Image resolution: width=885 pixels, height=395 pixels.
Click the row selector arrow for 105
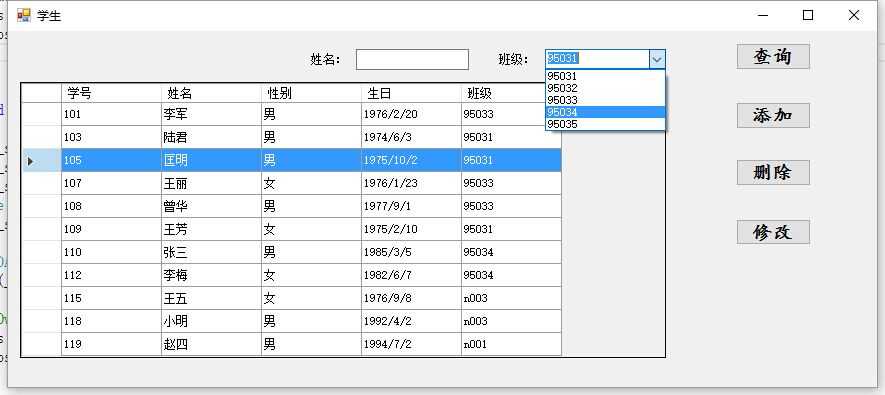[41, 161]
